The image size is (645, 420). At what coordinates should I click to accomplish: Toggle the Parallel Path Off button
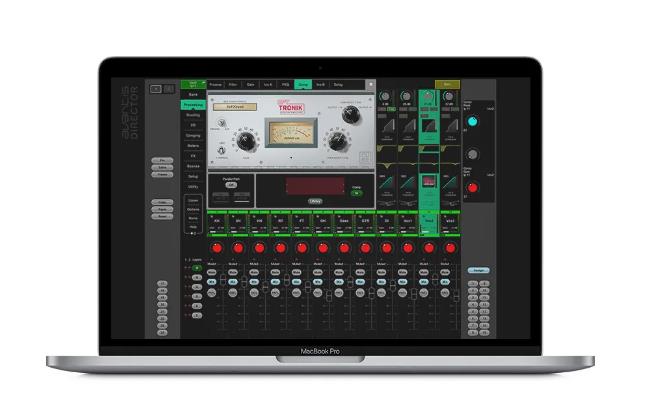coord(231,185)
